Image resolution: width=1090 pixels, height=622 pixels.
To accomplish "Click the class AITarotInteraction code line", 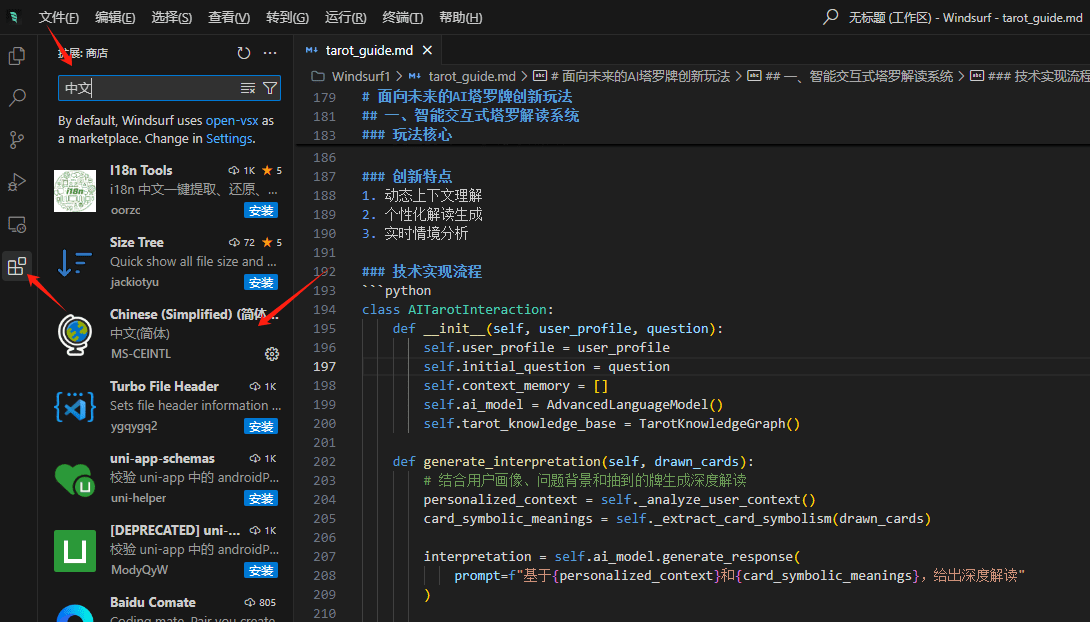I will [x=457, y=309].
